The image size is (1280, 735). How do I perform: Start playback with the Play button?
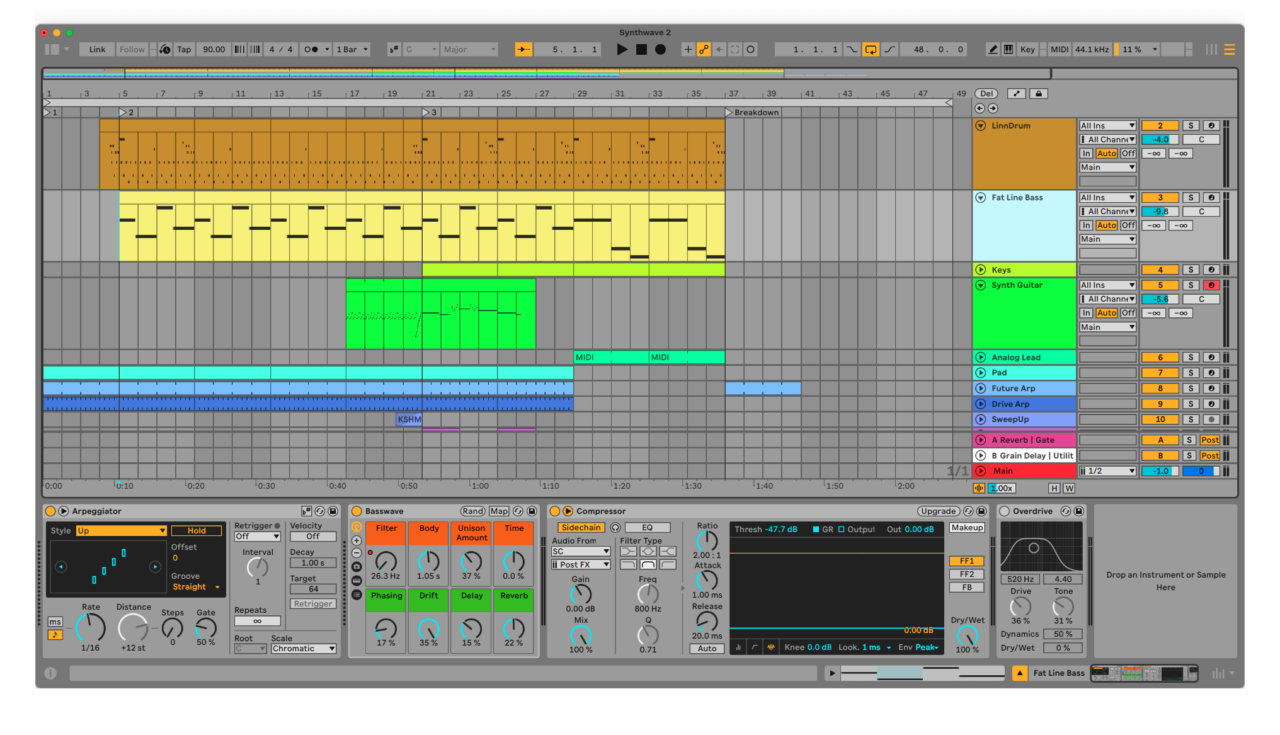622,49
